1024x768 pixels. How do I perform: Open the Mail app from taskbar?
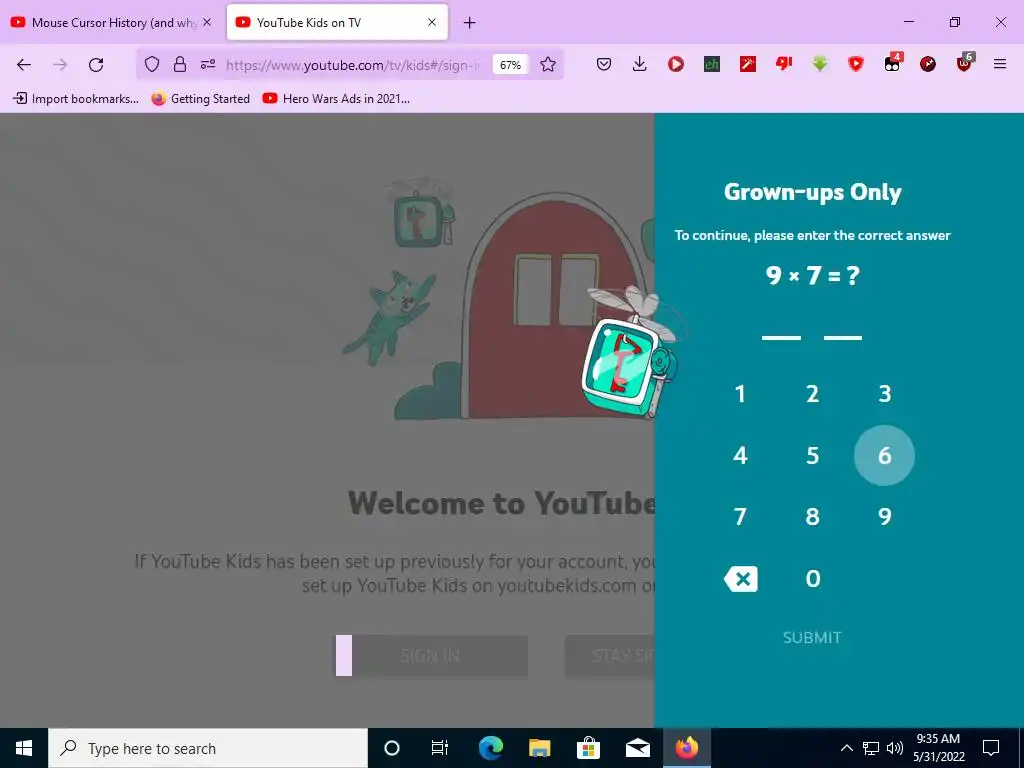pos(637,748)
